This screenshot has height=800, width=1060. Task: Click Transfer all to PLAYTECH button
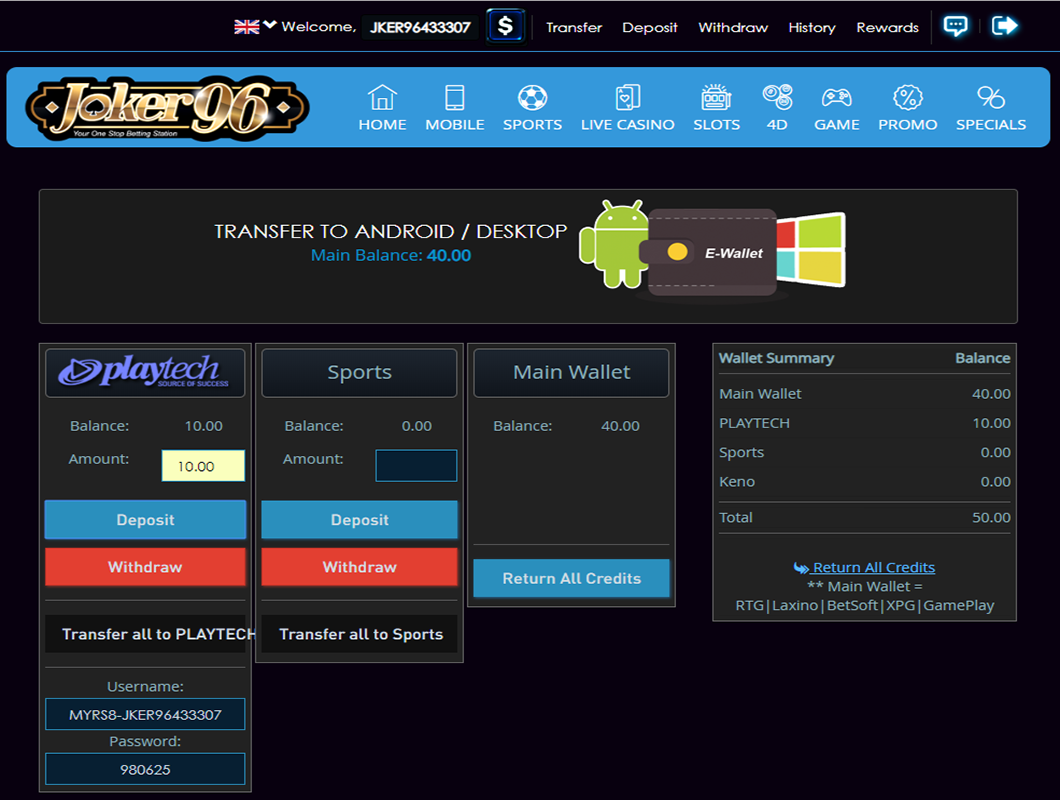[x=146, y=634]
